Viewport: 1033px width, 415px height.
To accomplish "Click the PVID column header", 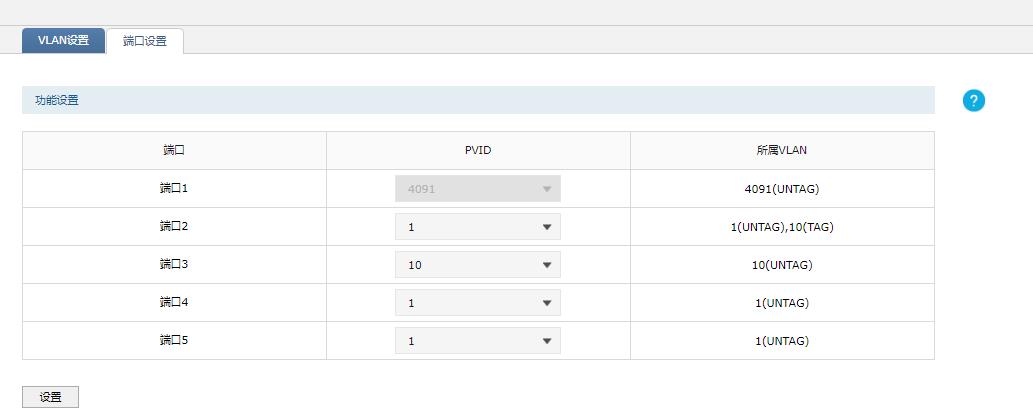I will (x=478, y=150).
